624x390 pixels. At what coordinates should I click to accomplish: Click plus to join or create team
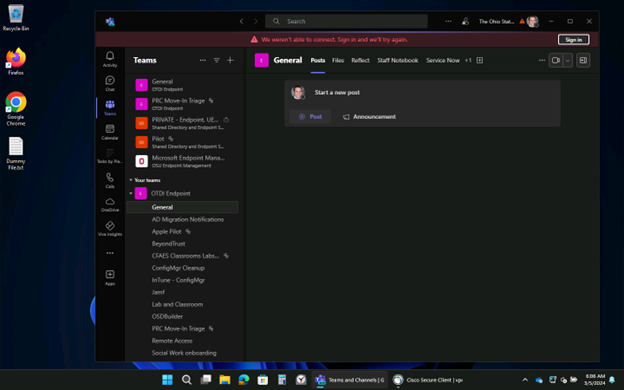230,60
